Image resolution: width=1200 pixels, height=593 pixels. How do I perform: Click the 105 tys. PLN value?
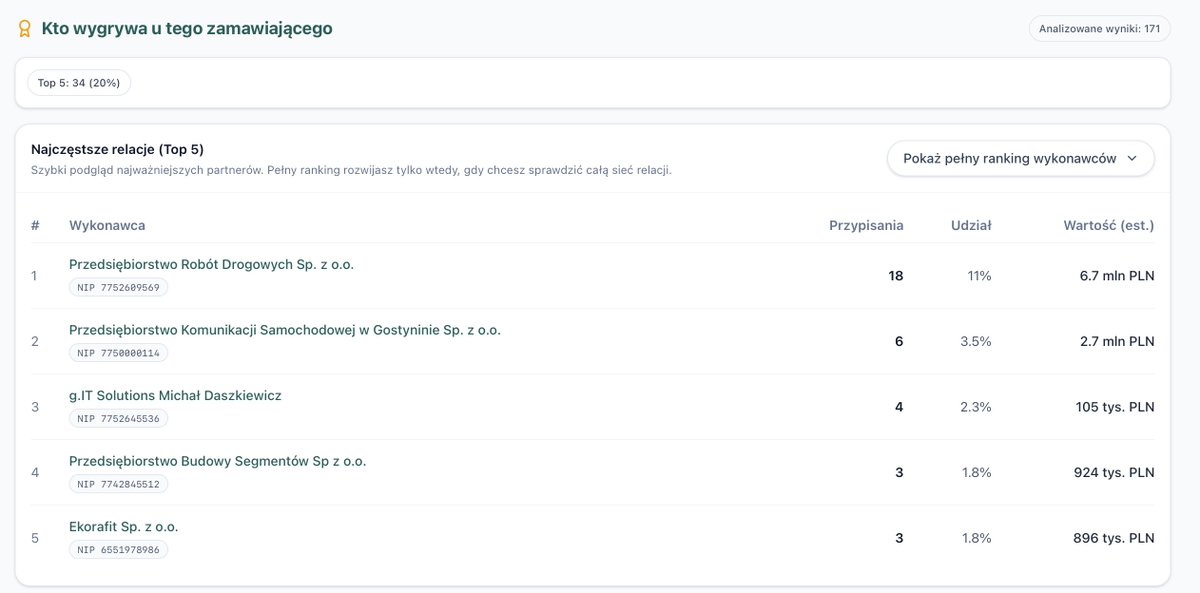coord(1115,407)
